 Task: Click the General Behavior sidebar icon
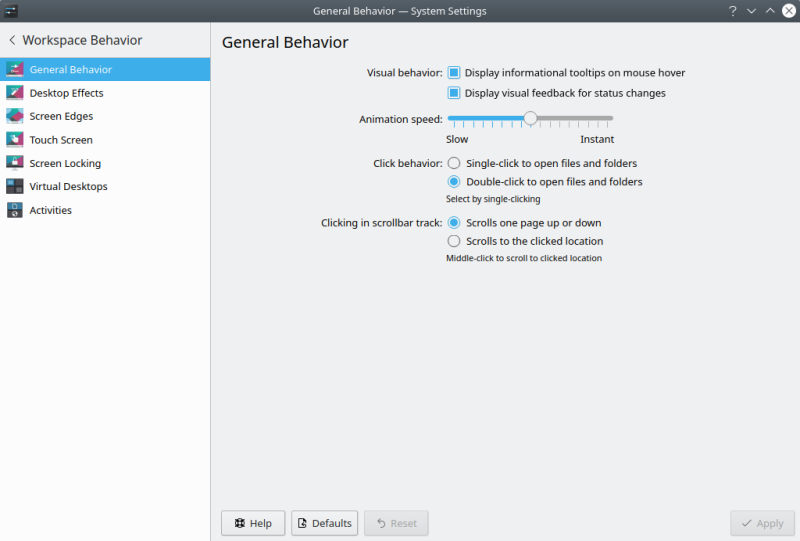(x=14, y=70)
